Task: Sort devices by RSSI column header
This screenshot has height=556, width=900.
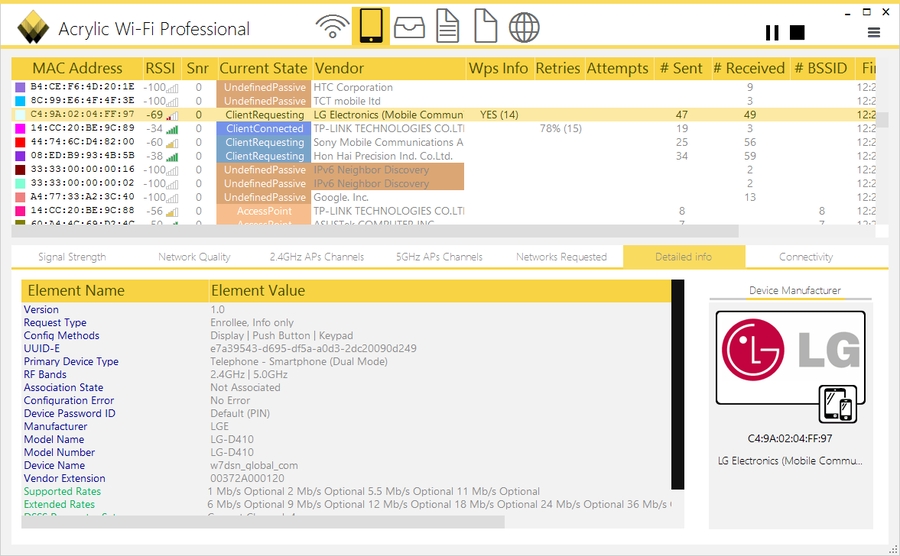Action: [160, 68]
